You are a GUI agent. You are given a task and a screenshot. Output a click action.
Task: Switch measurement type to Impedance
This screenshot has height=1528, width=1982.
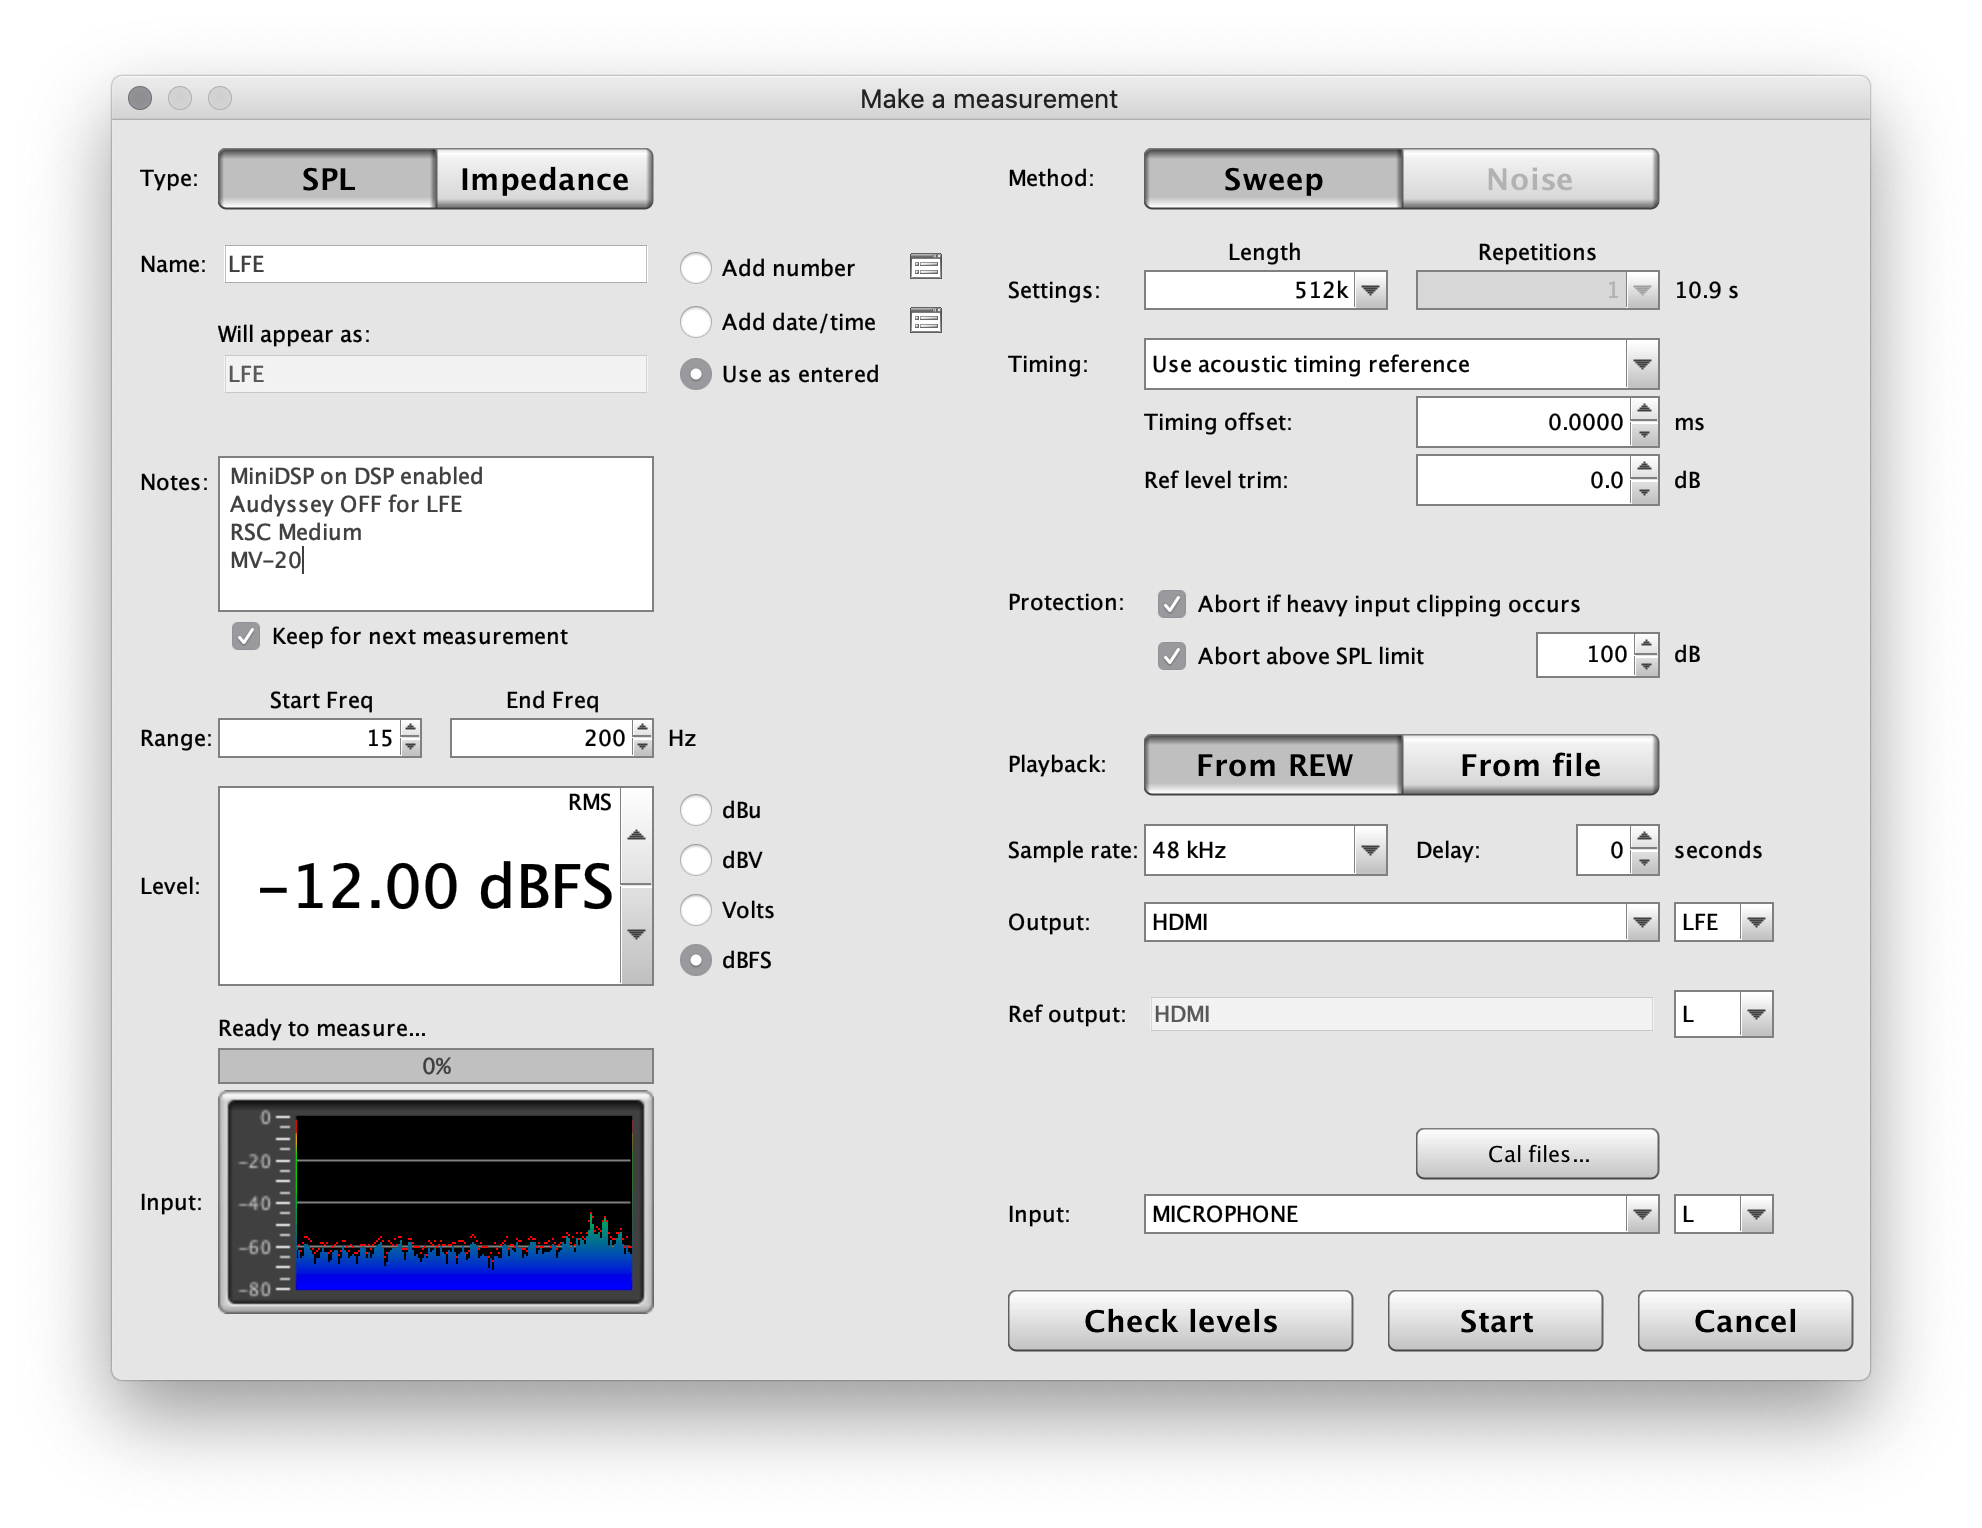(x=544, y=179)
